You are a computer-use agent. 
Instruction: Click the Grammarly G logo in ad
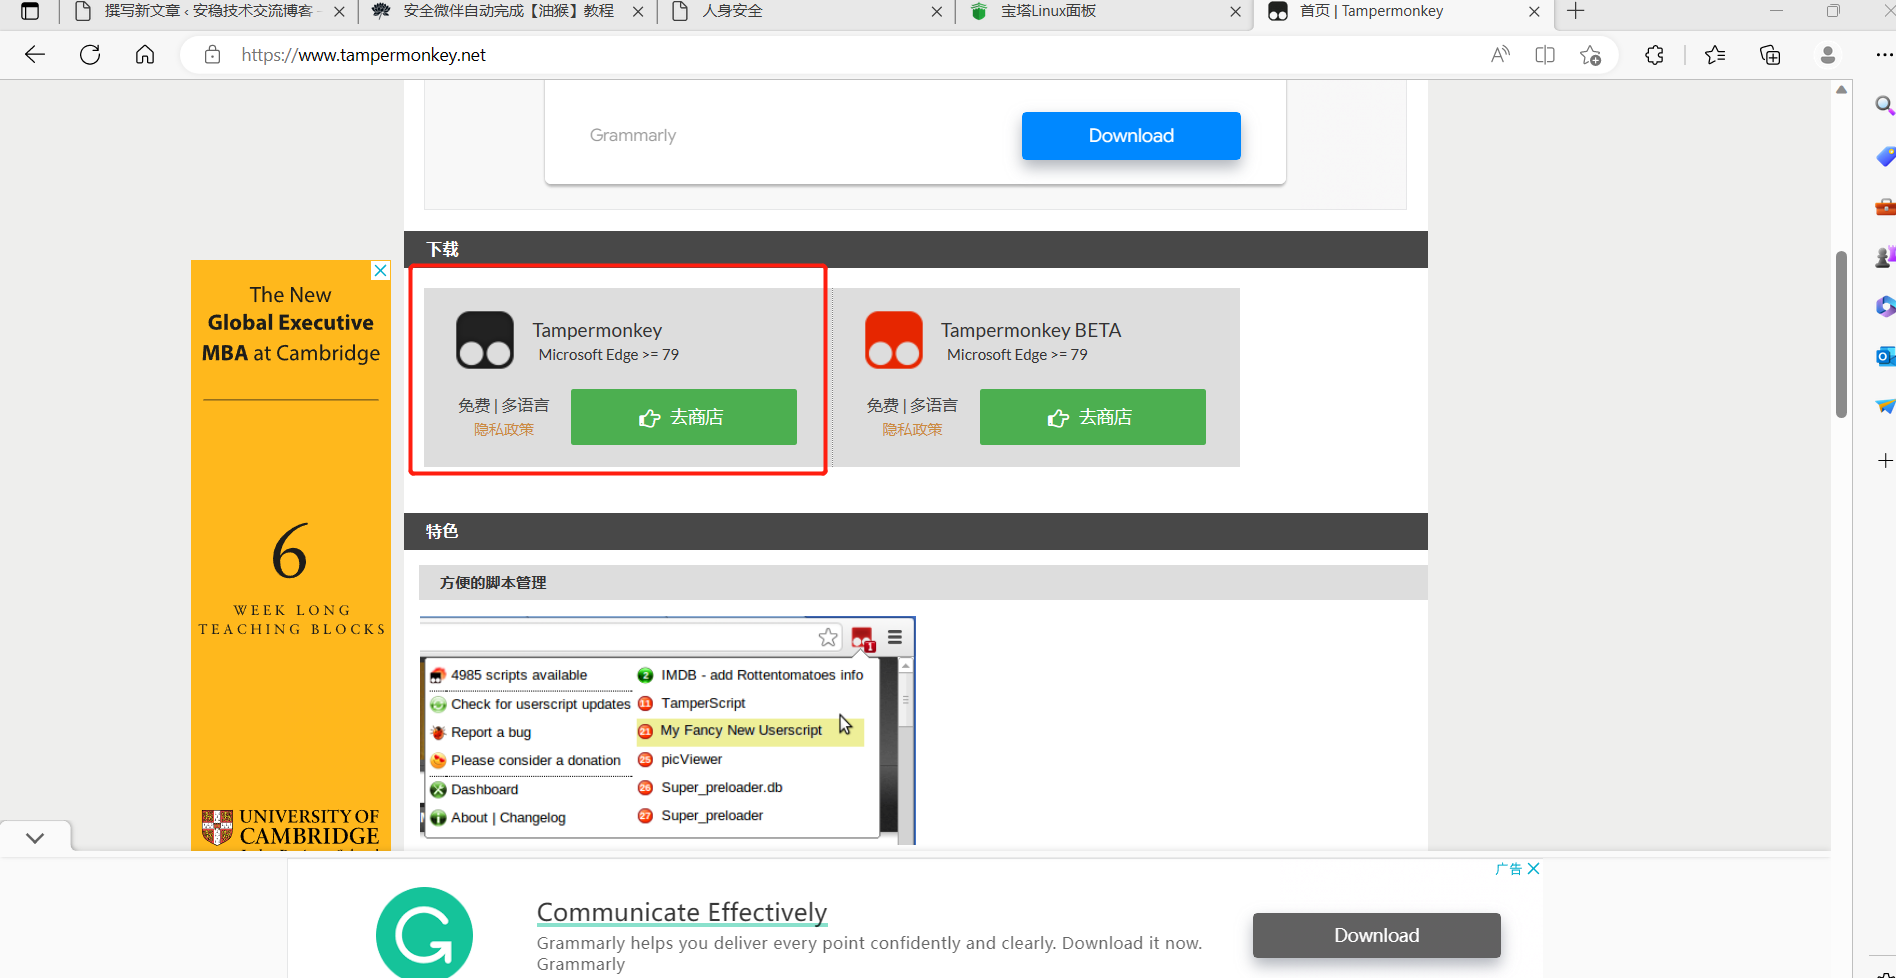[425, 933]
